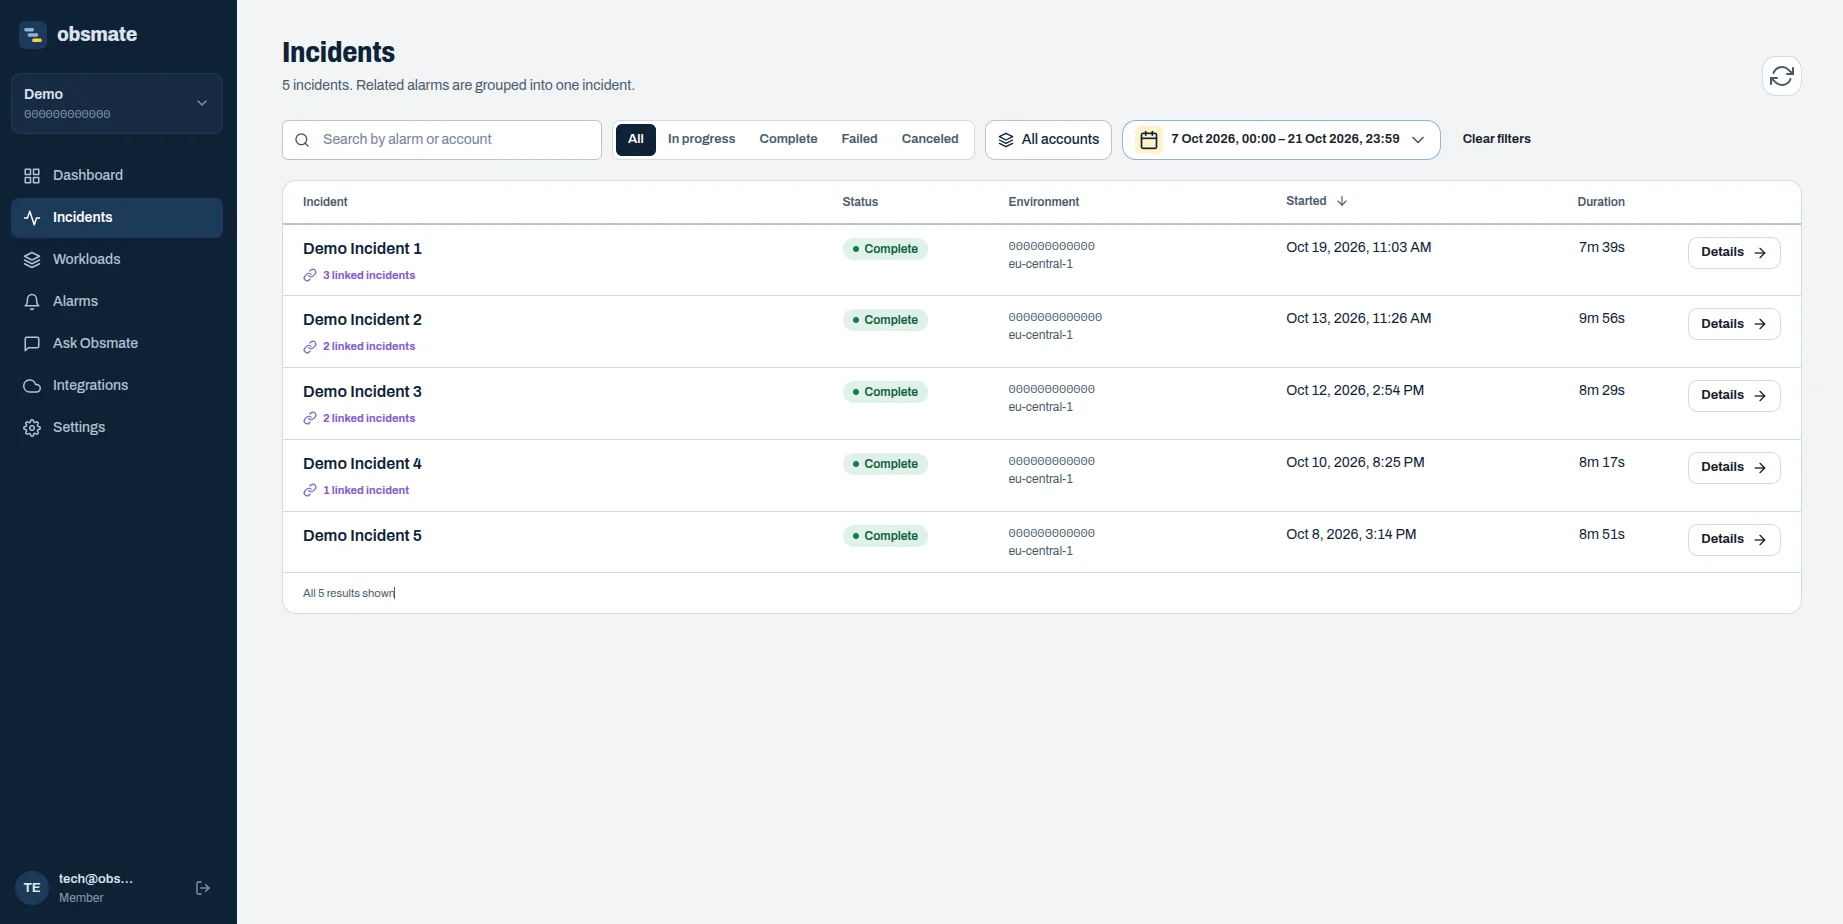
Task: Open linked incidents under Demo Incident 2
Action: [x=359, y=346]
